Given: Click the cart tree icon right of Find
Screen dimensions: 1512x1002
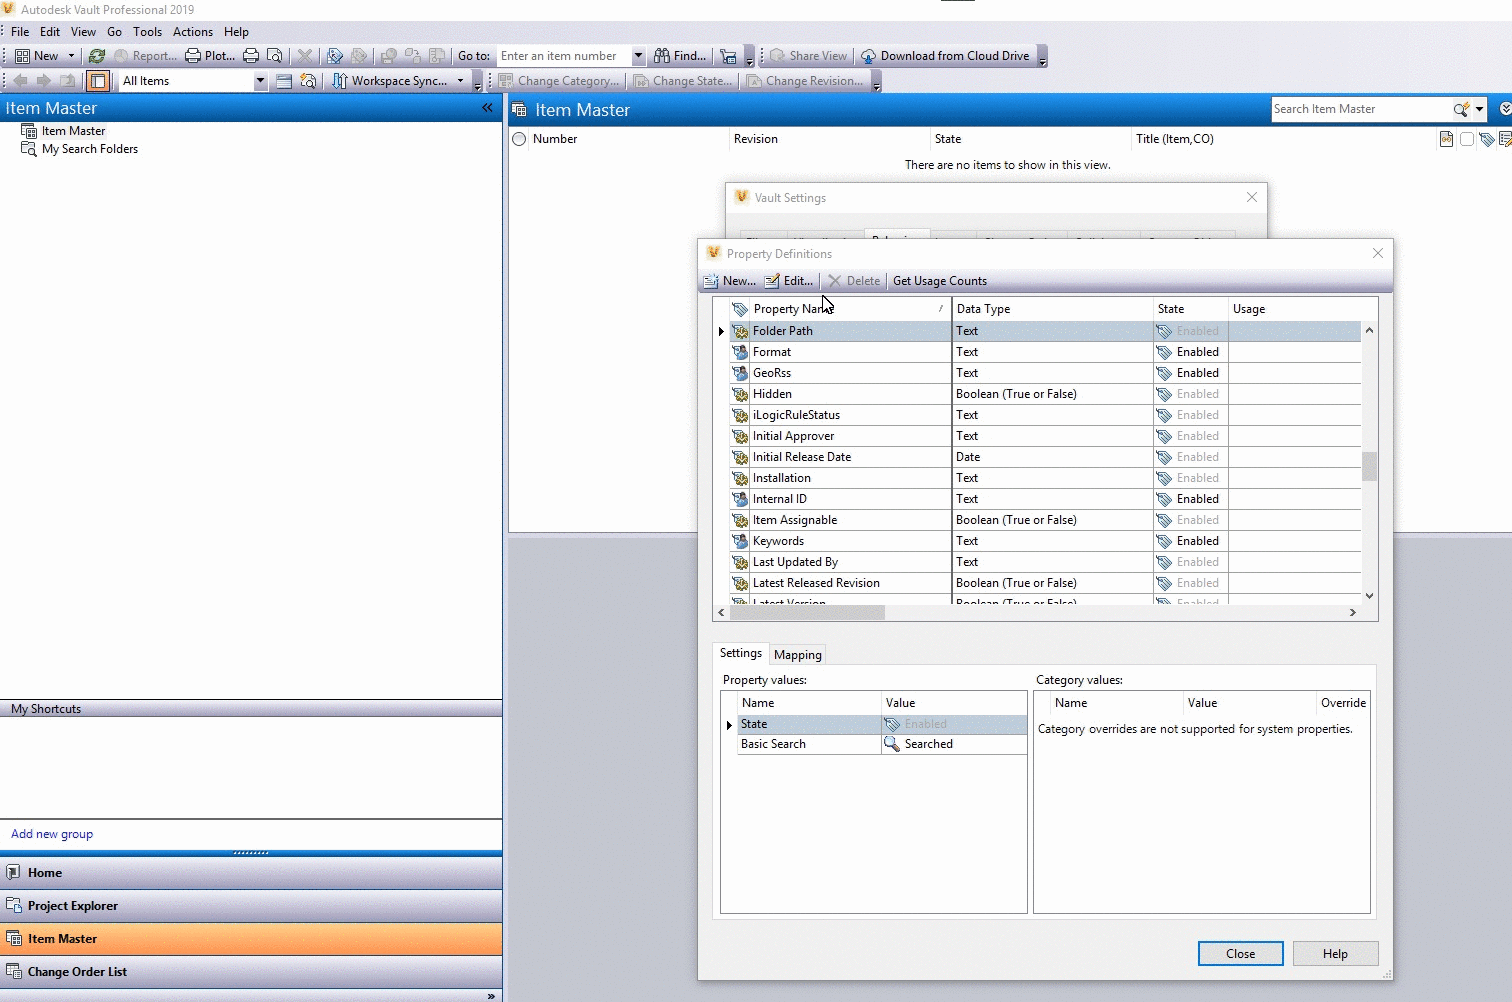Looking at the screenshot, I should click(729, 56).
